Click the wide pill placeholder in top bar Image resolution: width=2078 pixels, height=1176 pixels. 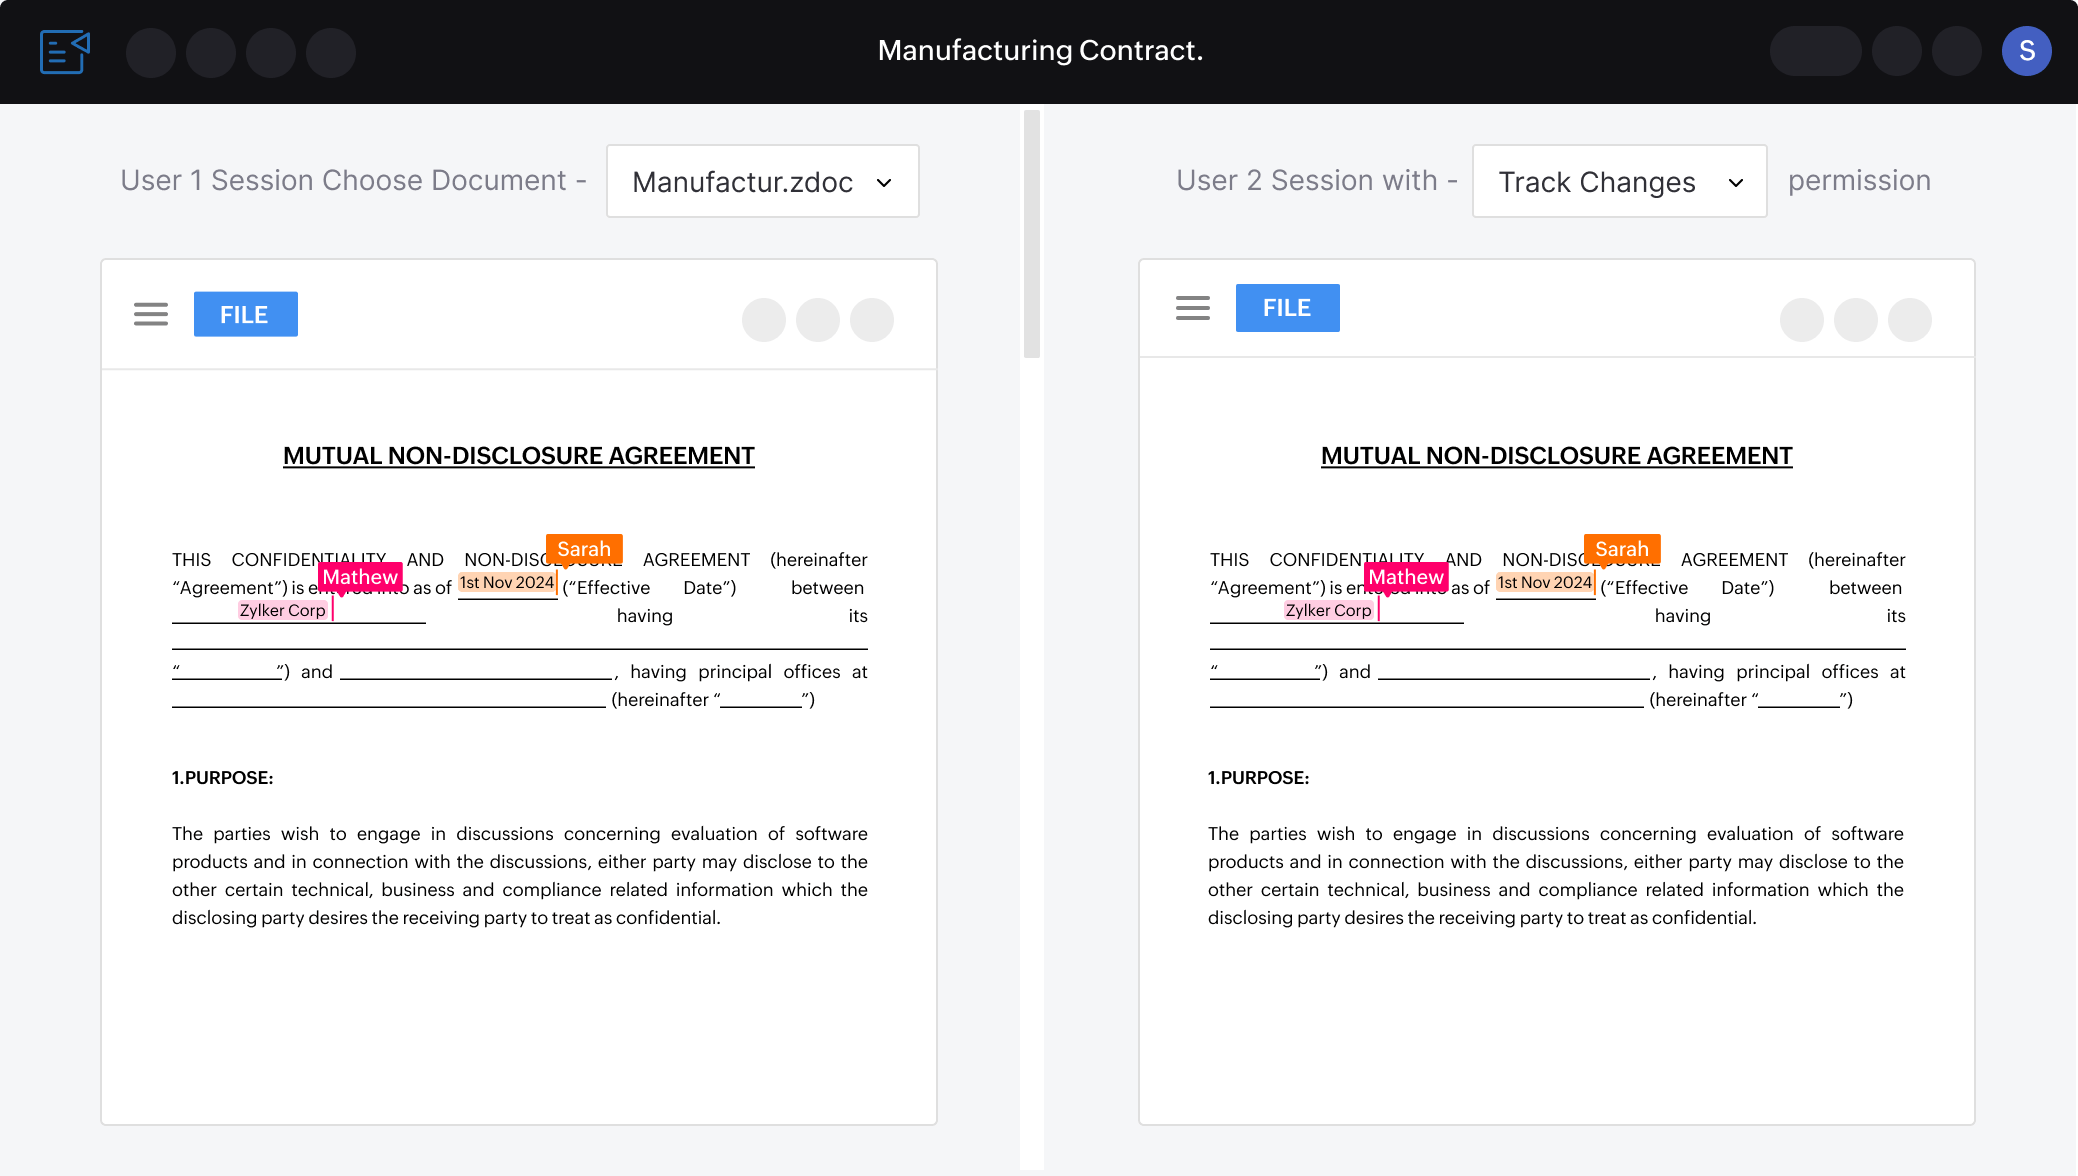[x=1815, y=51]
